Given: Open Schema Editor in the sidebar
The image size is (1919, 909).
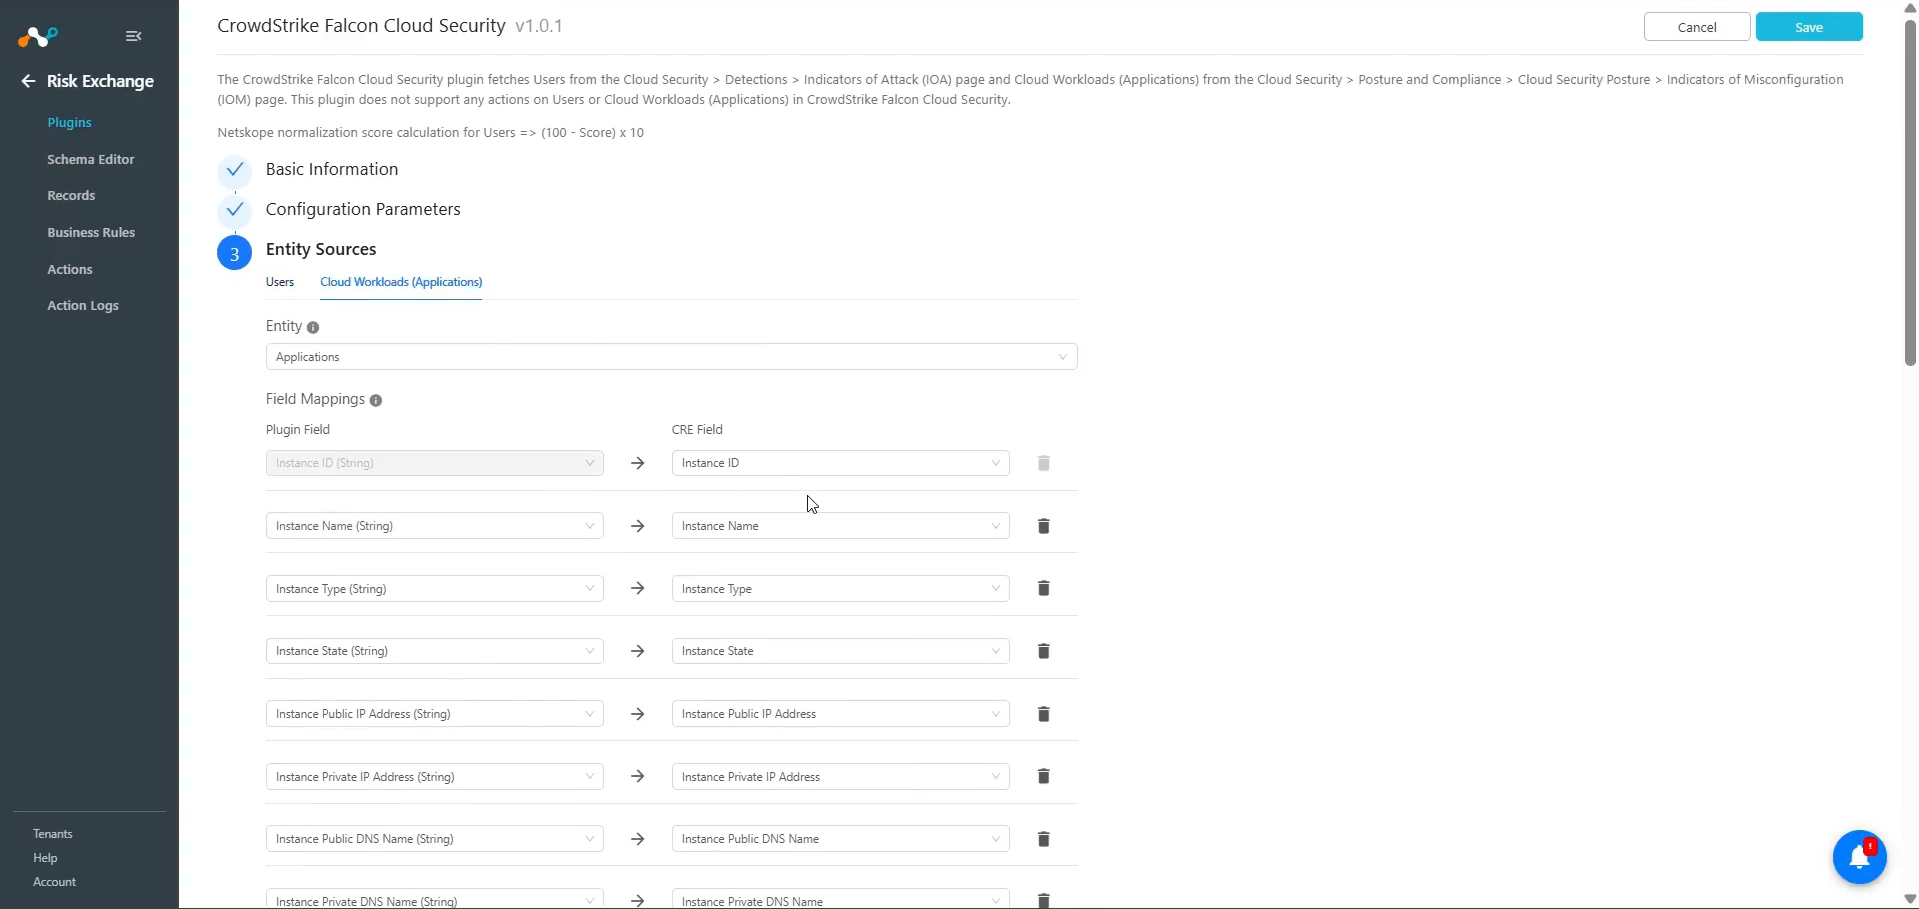Looking at the screenshot, I should [x=90, y=160].
